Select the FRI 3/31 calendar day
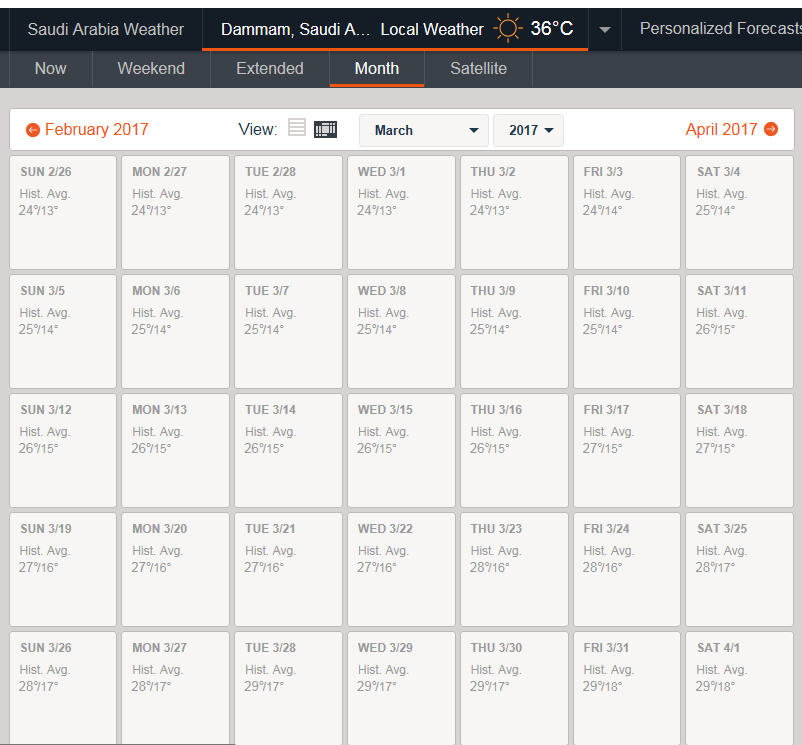This screenshot has width=802, height=745. [x=627, y=687]
